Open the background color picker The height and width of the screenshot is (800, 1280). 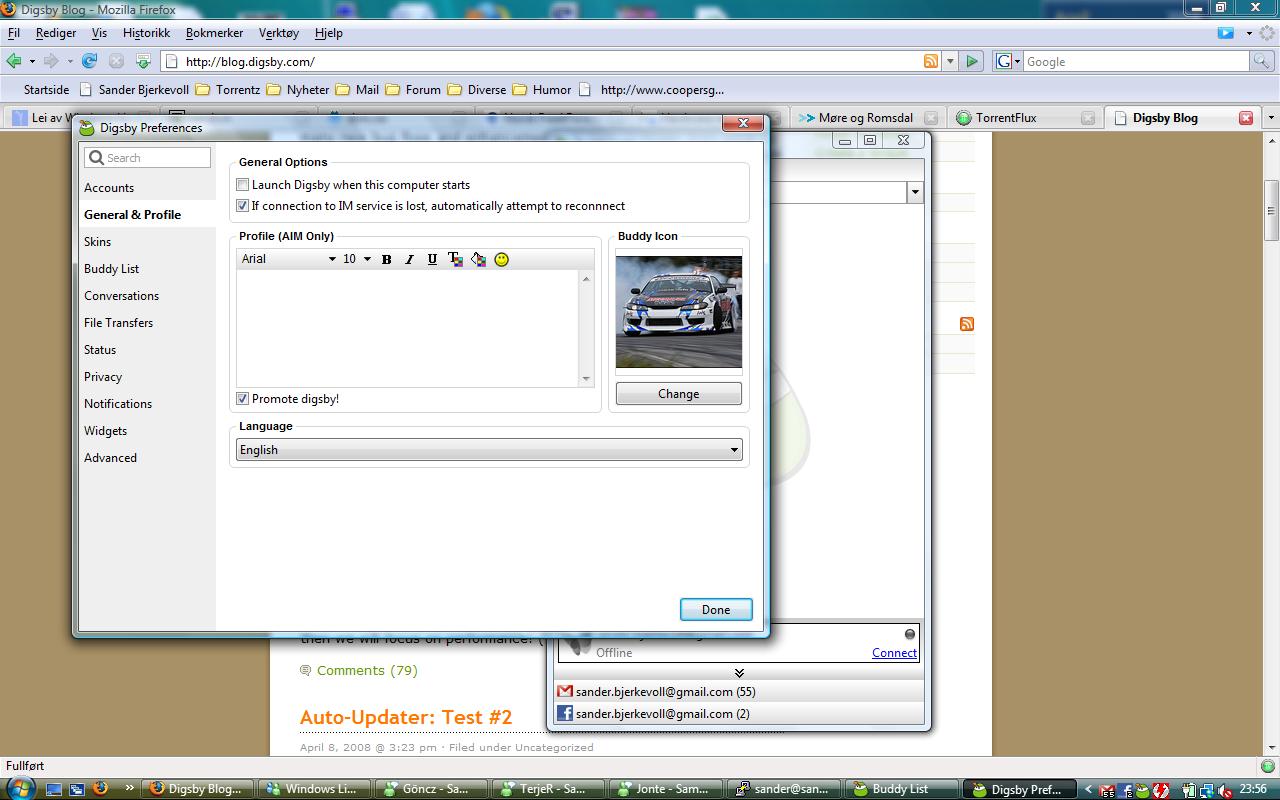tap(478, 259)
